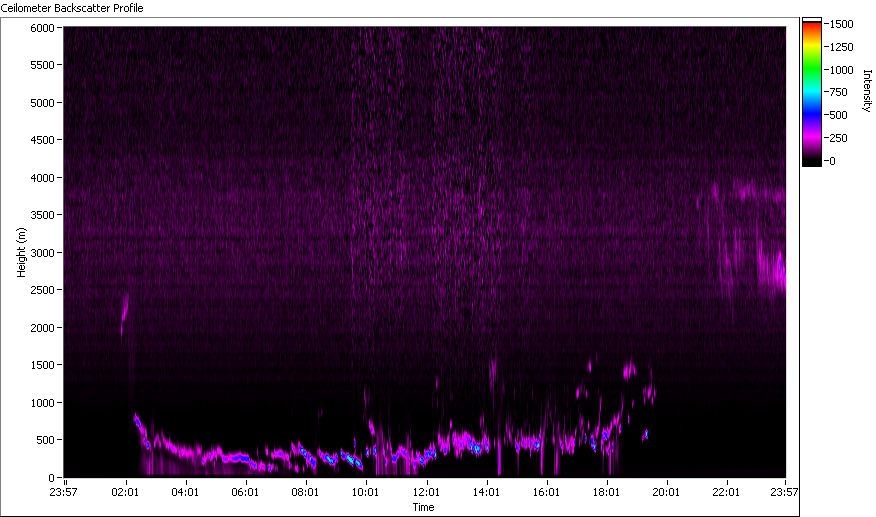Click the 1500 height axis value

pyautogui.click(x=42, y=365)
